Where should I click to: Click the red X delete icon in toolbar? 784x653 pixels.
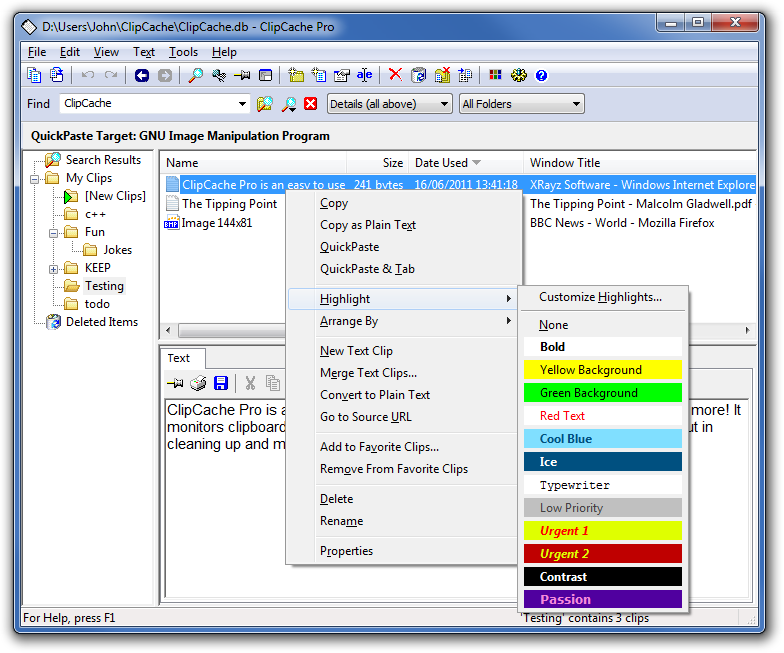pos(395,75)
